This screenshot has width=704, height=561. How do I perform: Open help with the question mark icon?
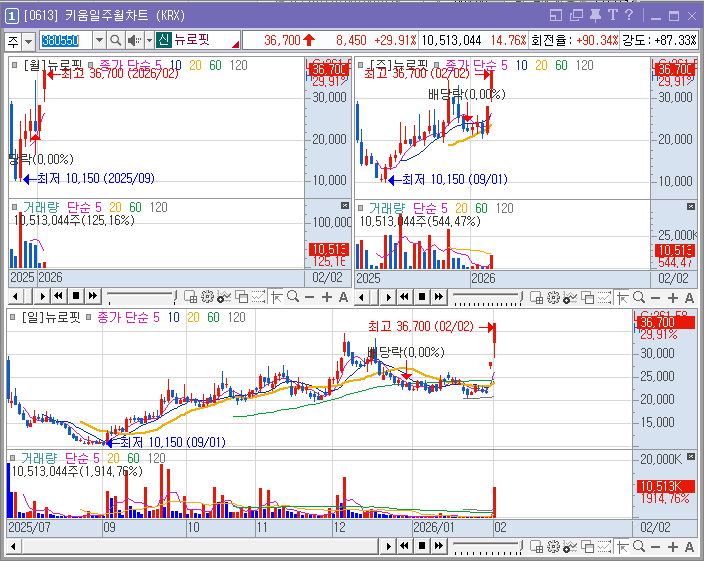pyautogui.click(x=629, y=15)
